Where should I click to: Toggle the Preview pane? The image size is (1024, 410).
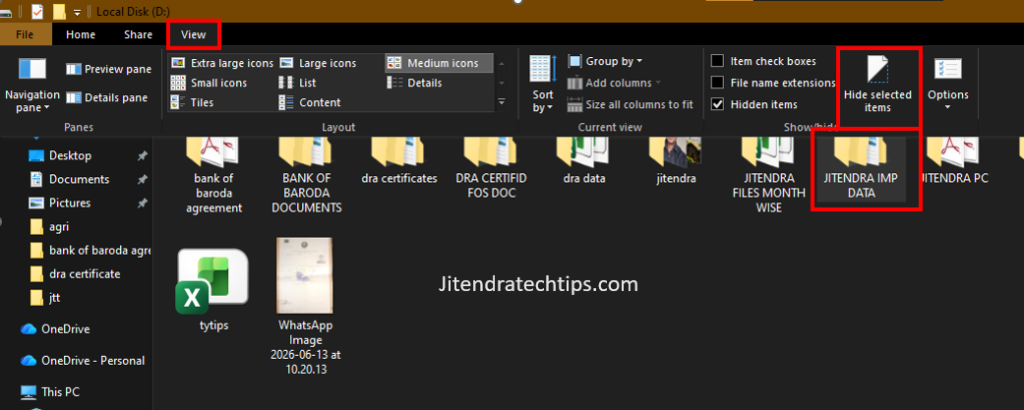108,69
